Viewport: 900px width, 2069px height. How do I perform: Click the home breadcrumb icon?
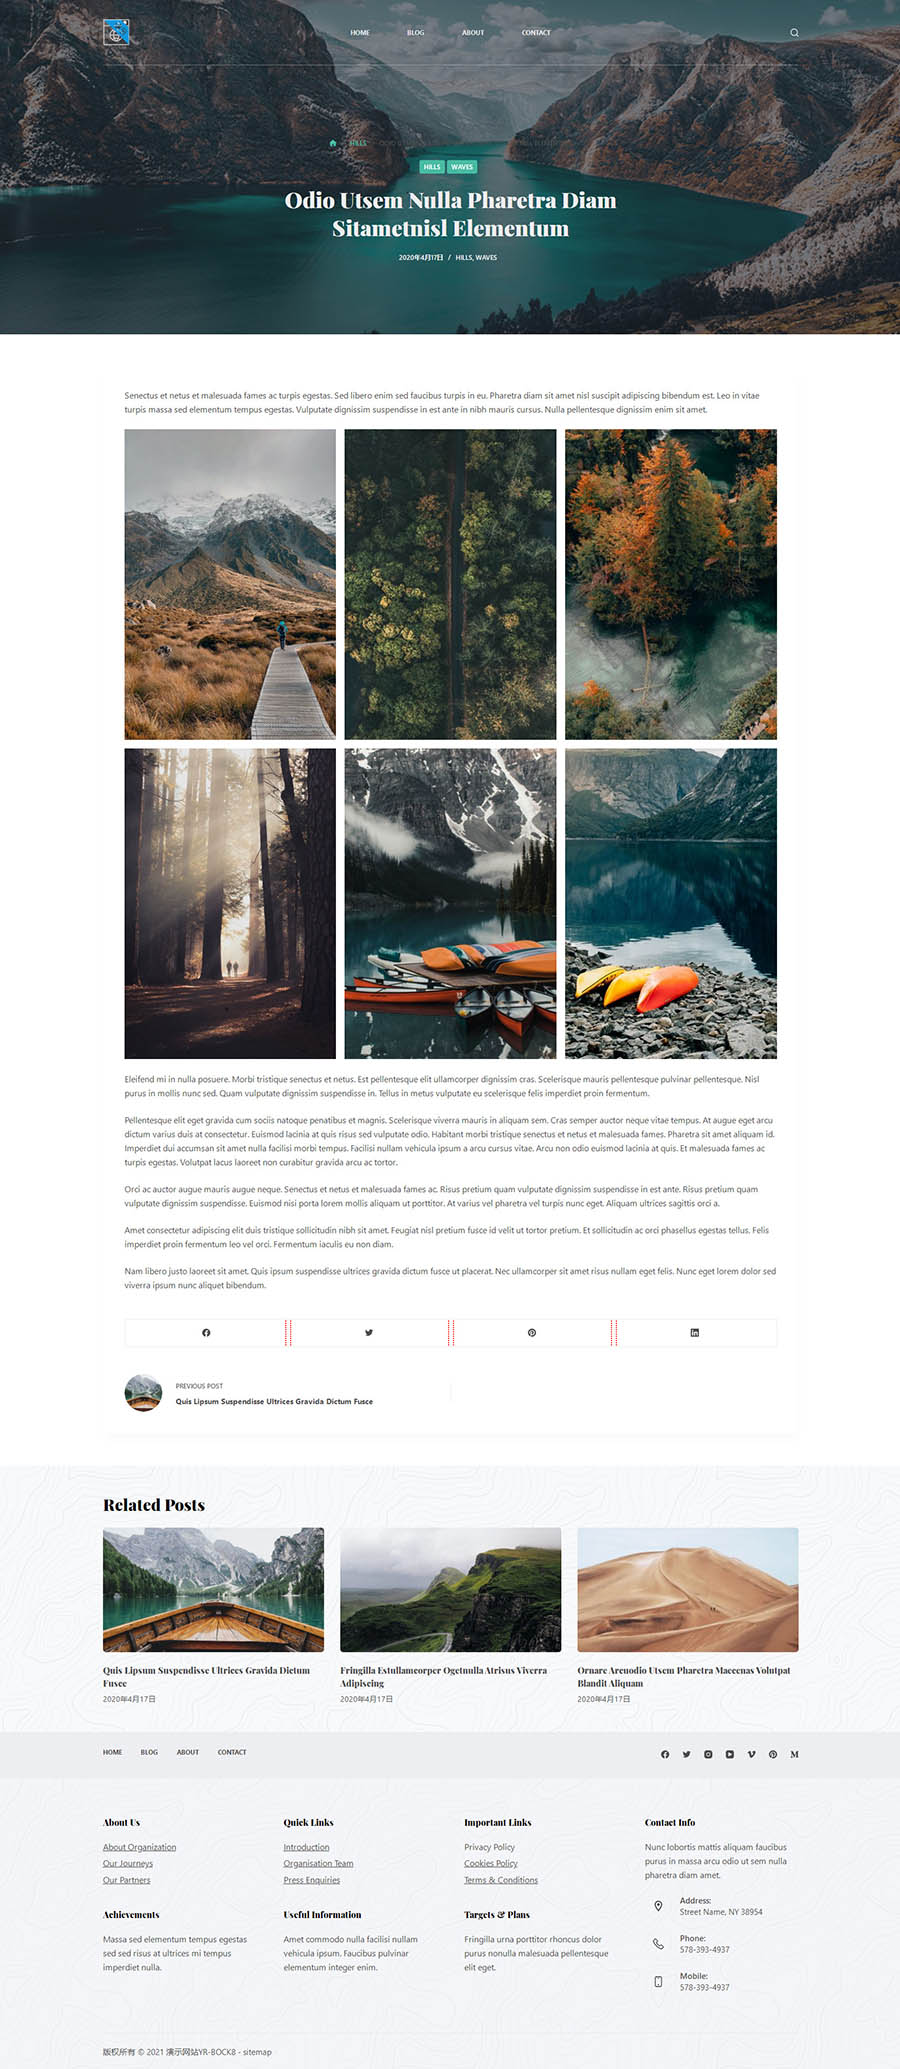coord(333,143)
